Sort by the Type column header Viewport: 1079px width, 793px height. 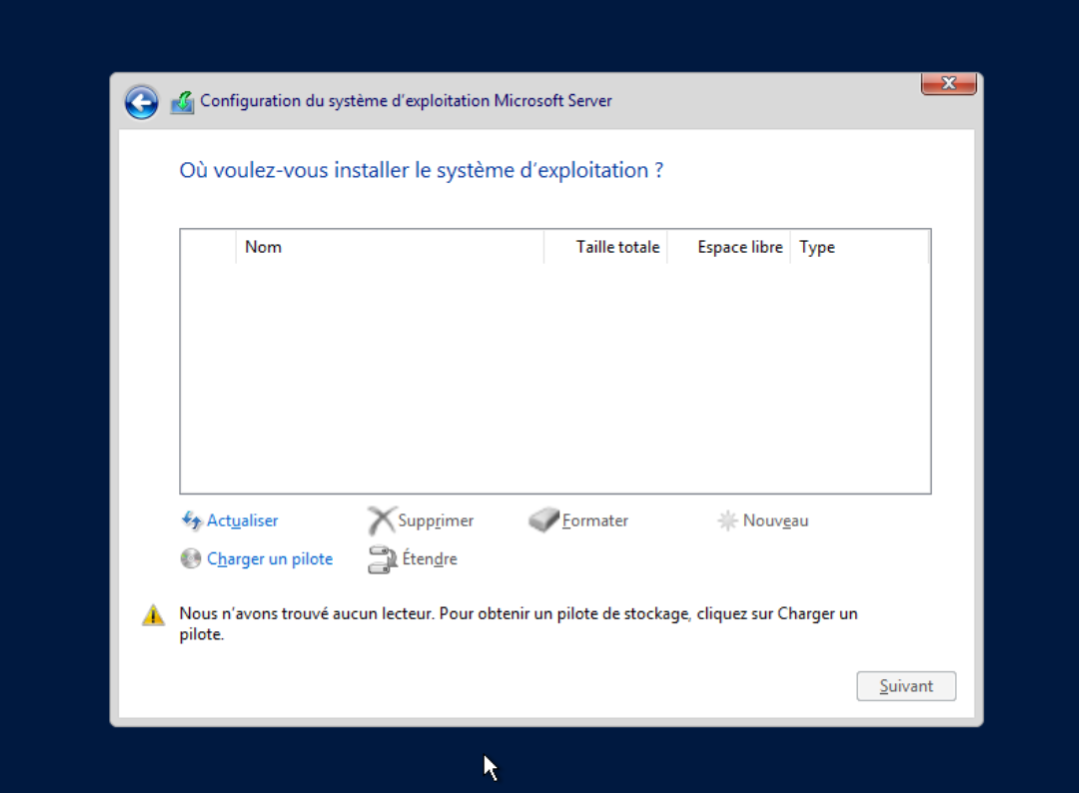pyautogui.click(x=859, y=247)
